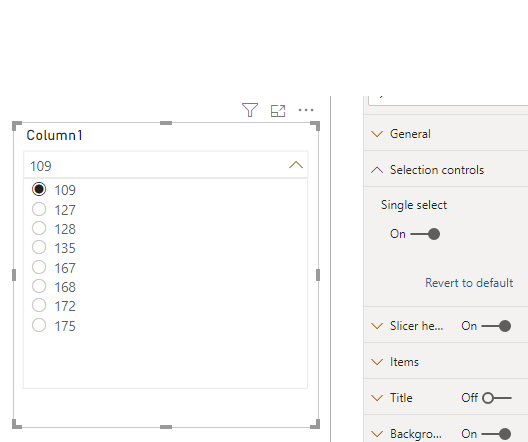Viewport: 528px width, 442px height.
Task: Select radio button for 175
Action: [x=39, y=325]
